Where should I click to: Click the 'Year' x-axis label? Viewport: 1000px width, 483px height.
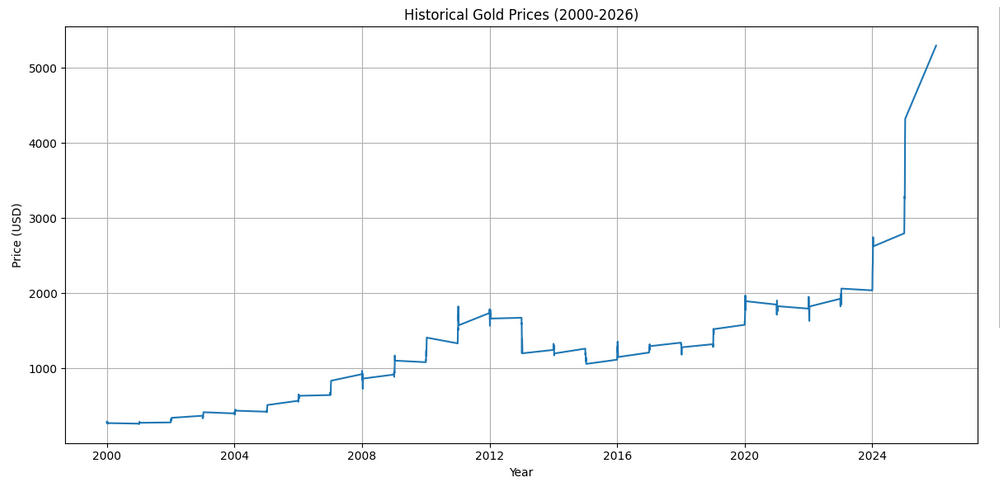pos(521,472)
